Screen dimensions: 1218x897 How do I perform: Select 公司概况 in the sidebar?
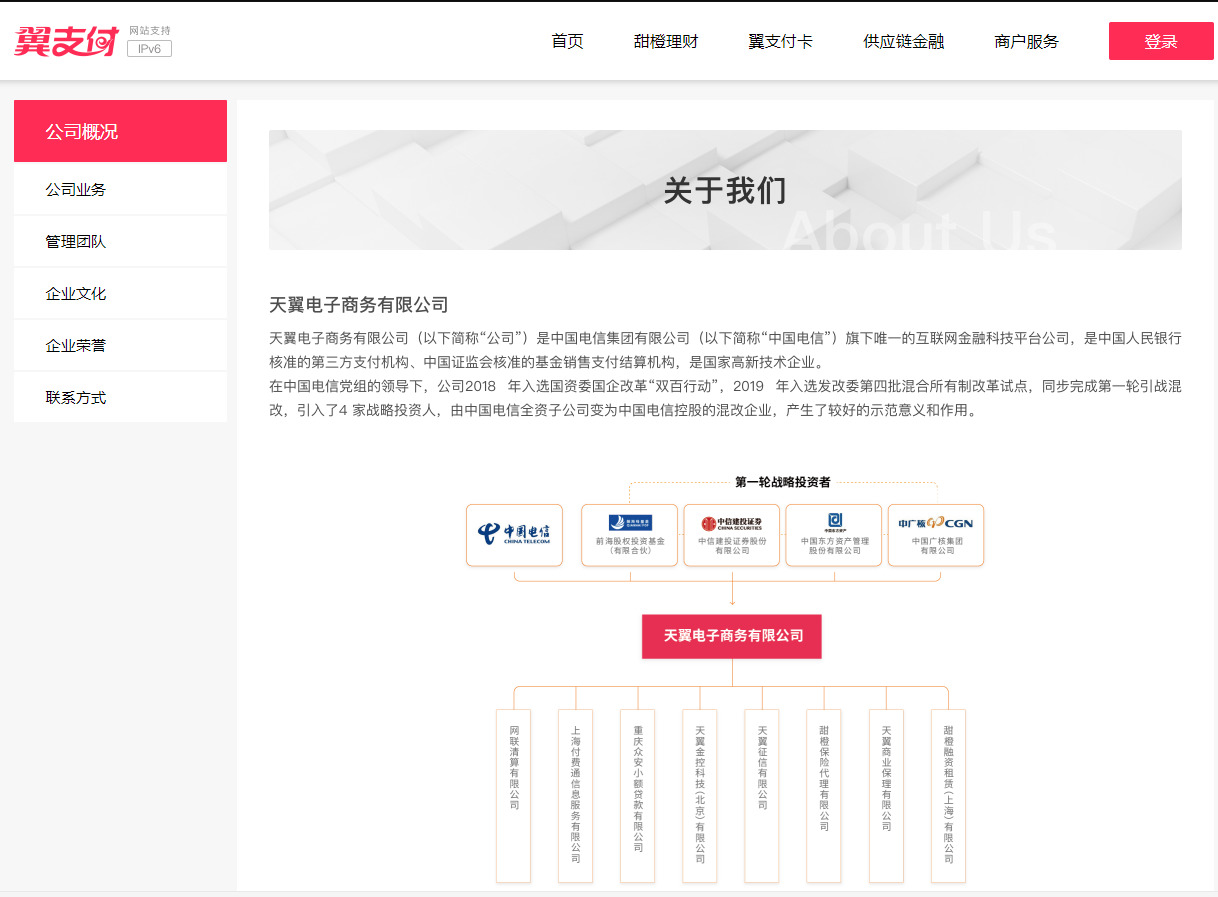tap(120, 131)
